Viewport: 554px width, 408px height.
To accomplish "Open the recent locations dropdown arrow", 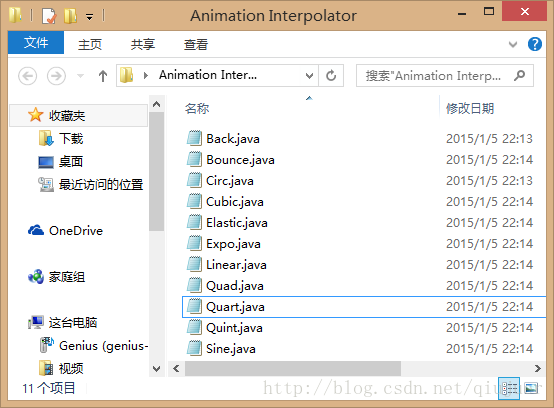I will [x=81, y=76].
